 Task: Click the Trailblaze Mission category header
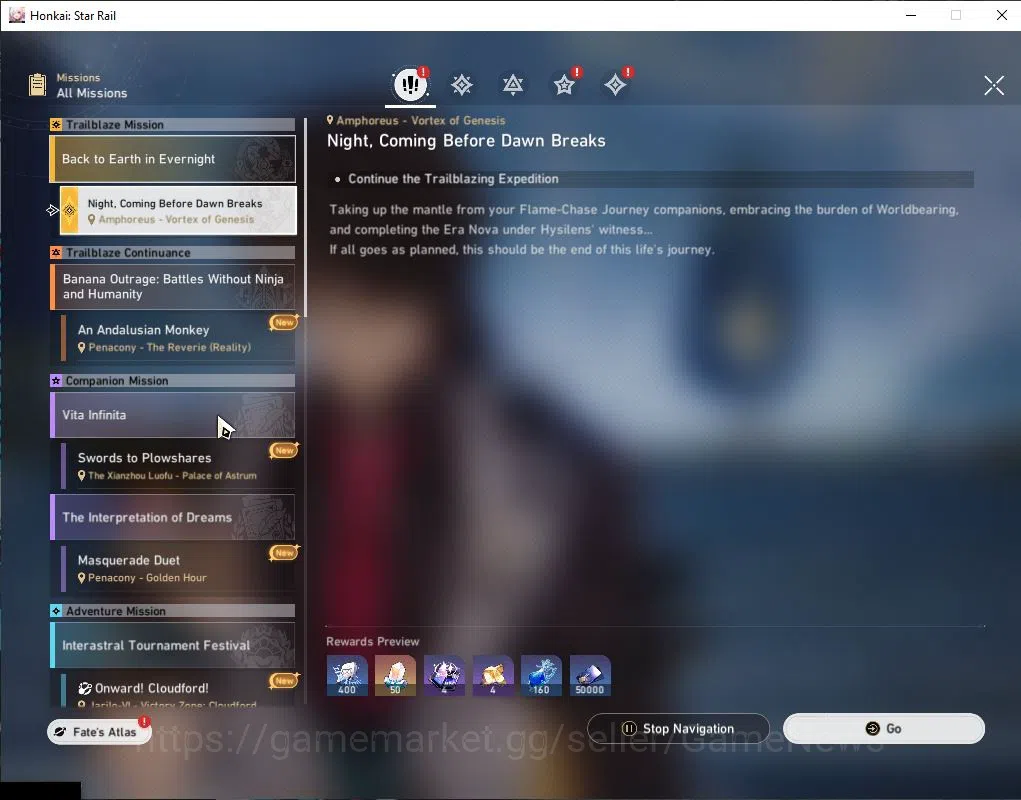click(173, 124)
